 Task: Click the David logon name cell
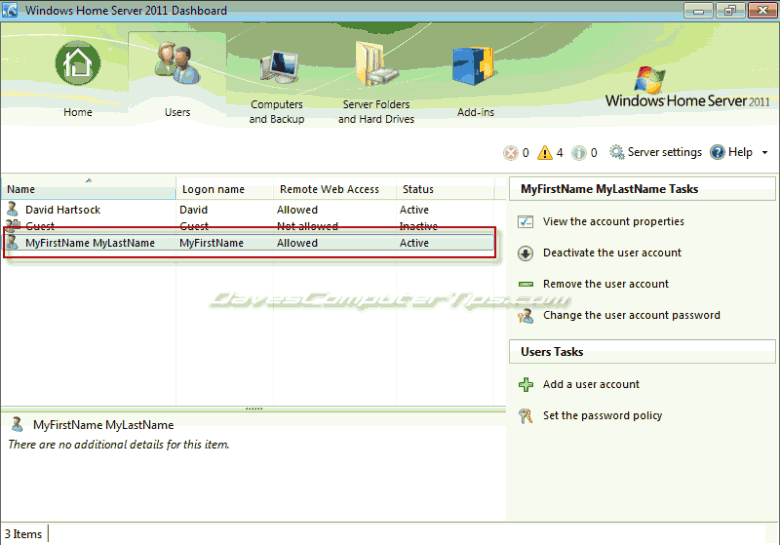click(x=194, y=210)
